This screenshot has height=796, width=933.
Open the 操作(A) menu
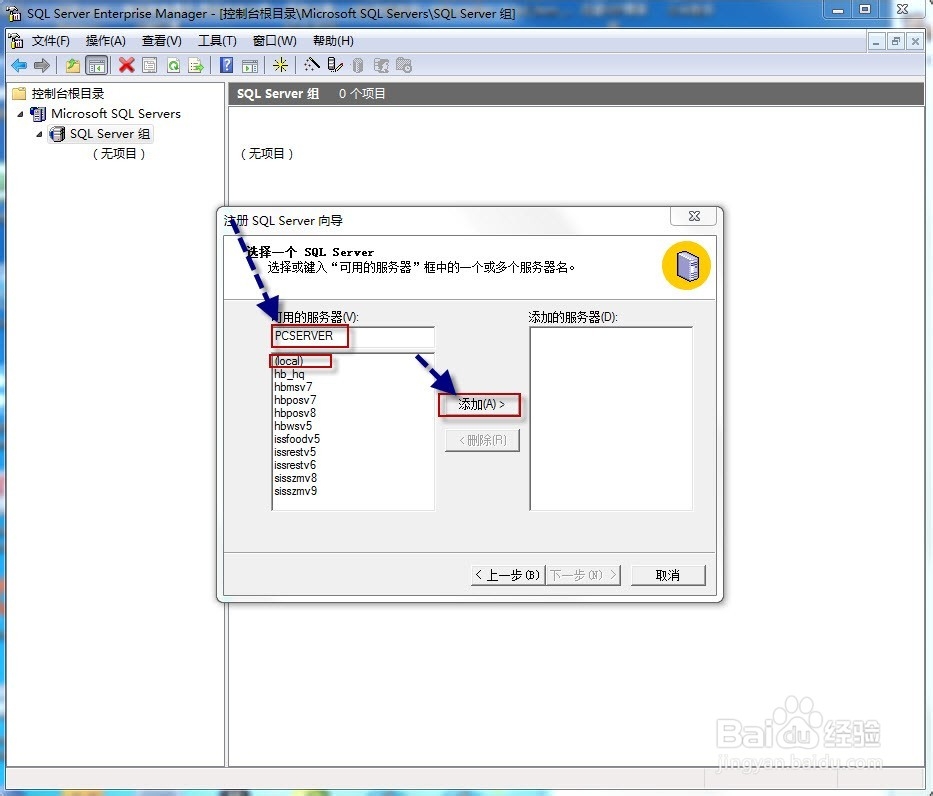pos(105,40)
